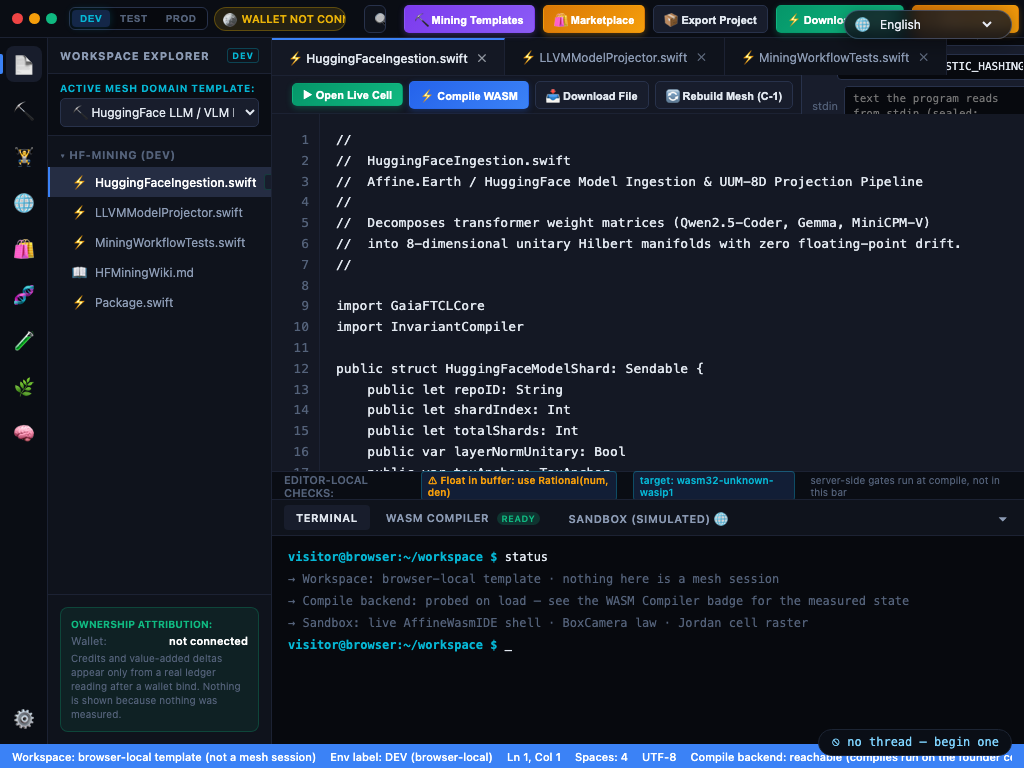Switch environment to PROD
The image size is (1024, 768).
(180, 19)
